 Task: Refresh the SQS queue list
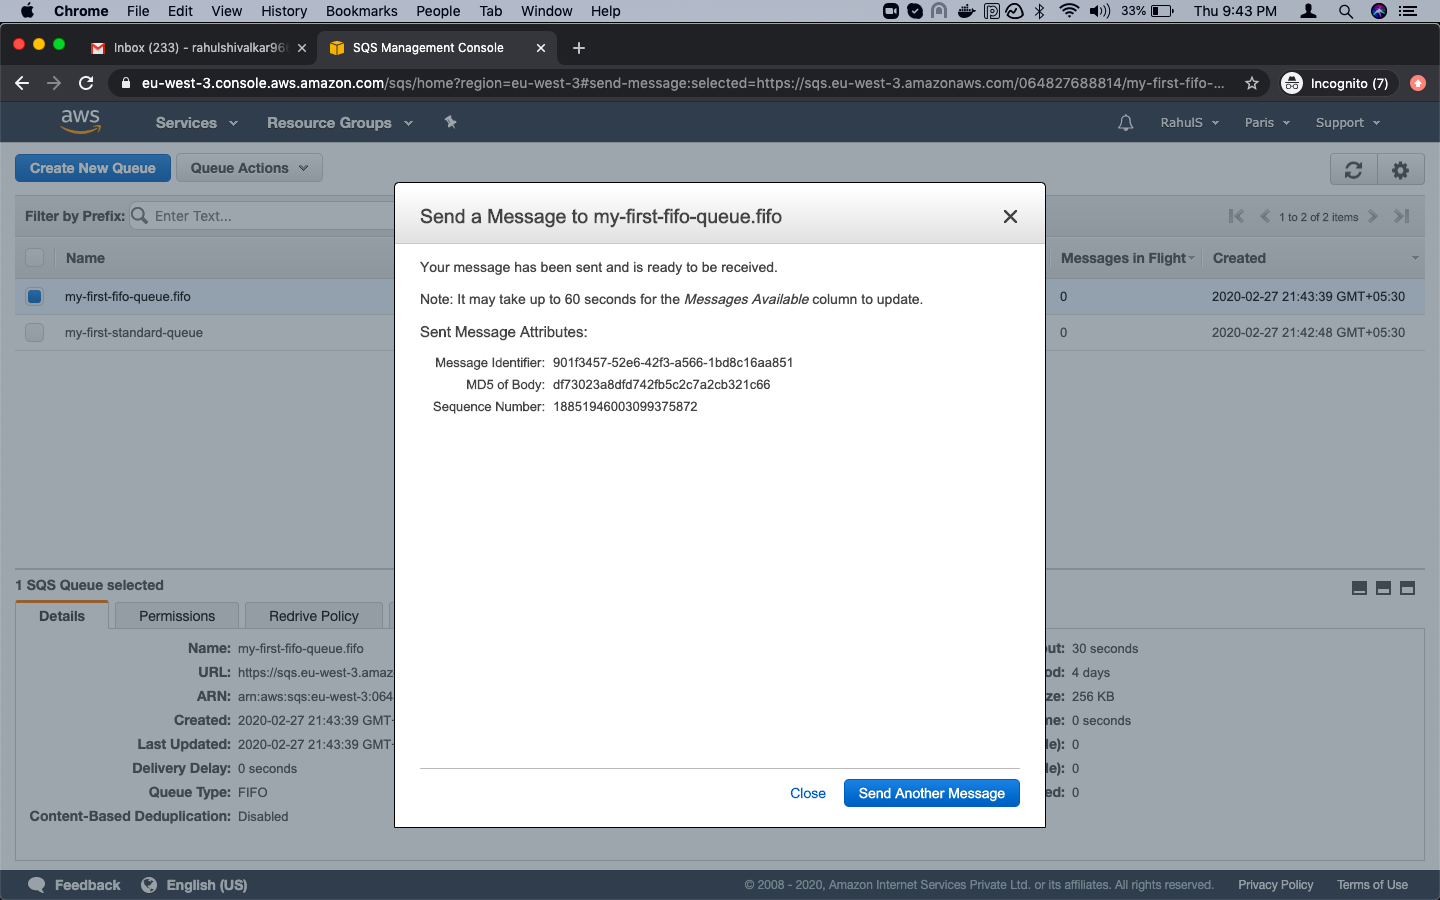point(1352,169)
